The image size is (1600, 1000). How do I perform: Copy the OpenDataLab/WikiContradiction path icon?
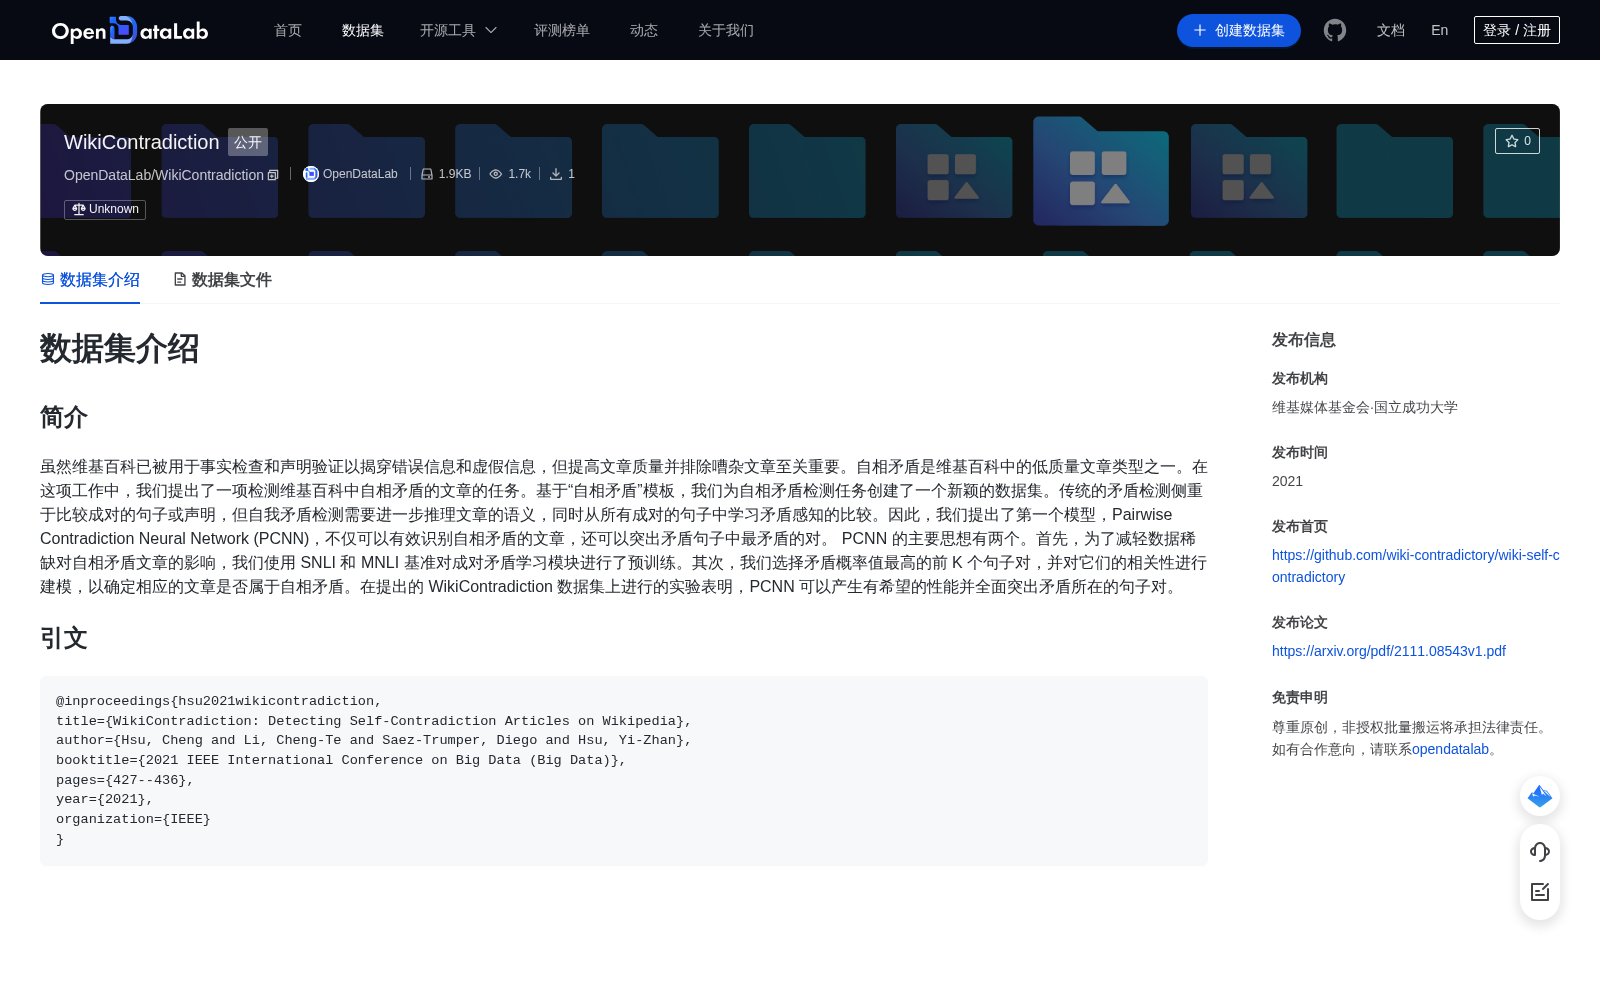point(273,175)
